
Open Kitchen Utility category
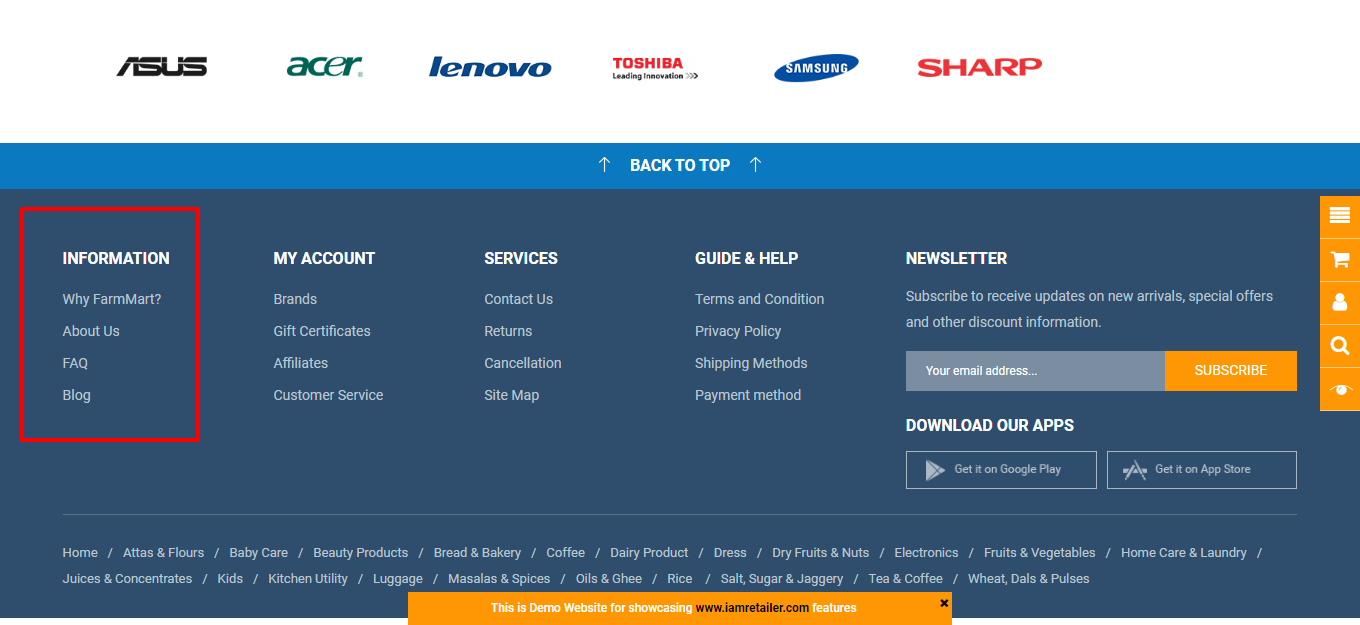click(x=308, y=579)
